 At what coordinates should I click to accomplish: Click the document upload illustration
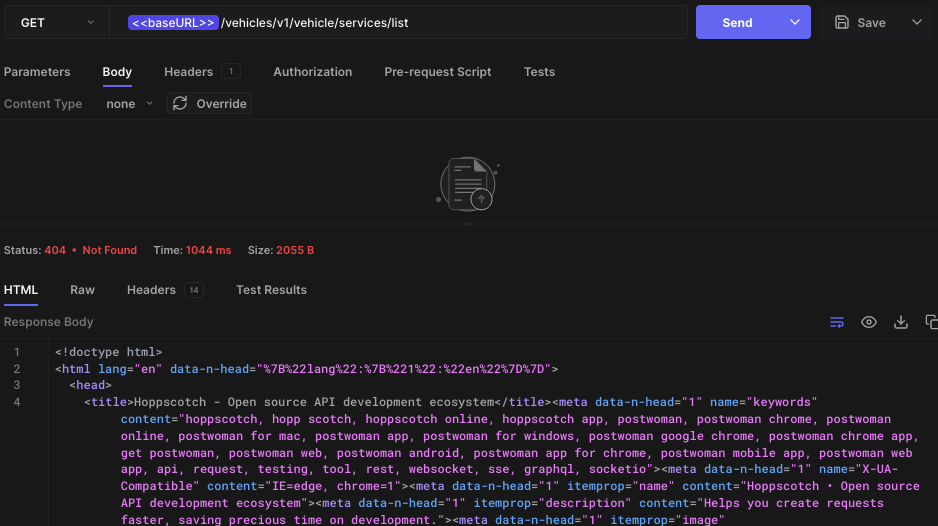click(x=468, y=184)
